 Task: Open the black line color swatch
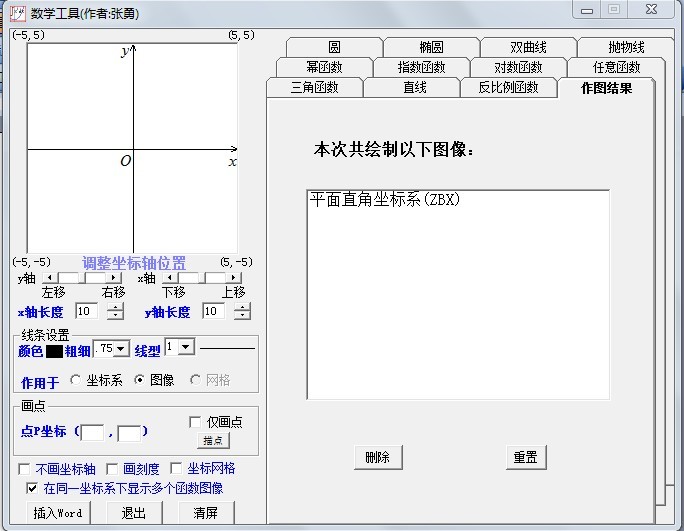click(x=54, y=350)
